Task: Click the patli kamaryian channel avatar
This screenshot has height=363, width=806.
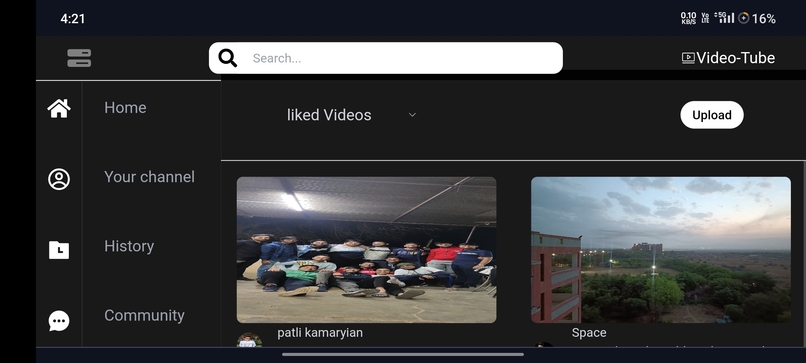Action: click(x=249, y=340)
